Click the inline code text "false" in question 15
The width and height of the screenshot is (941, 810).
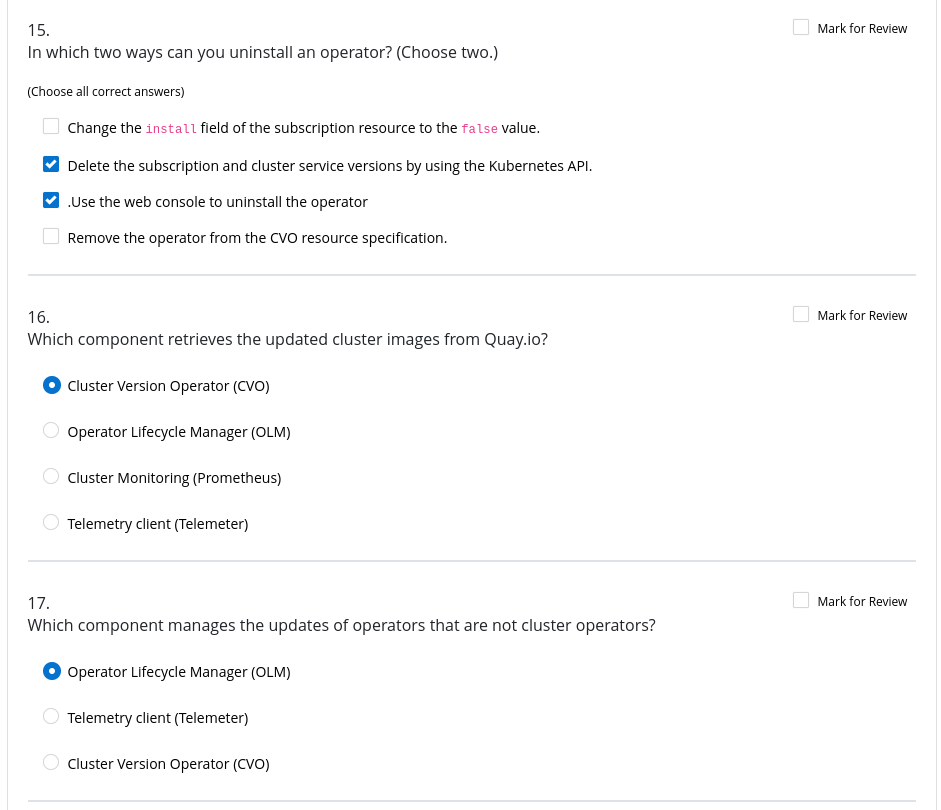(479, 128)
